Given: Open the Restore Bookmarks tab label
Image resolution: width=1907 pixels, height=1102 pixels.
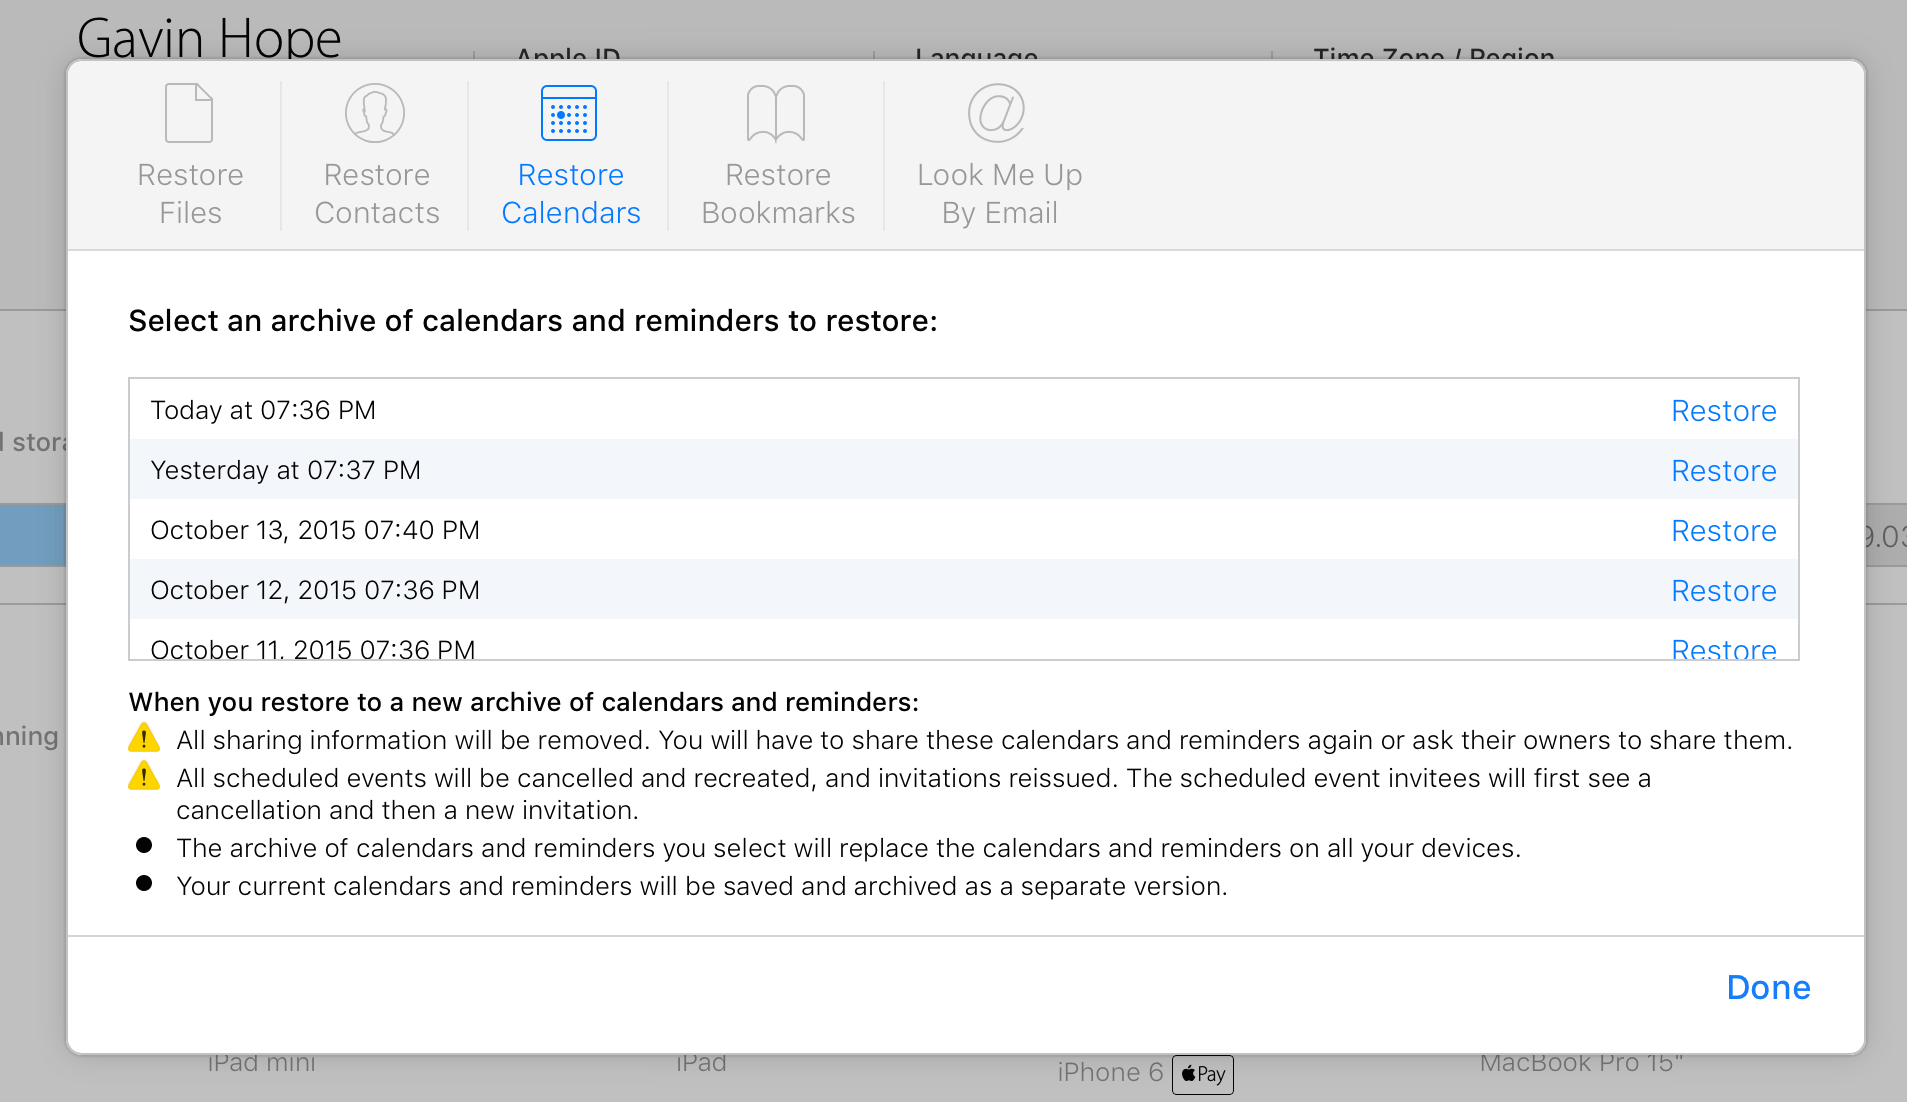Looking at the screenshot, I should click(x=778, y=194).
